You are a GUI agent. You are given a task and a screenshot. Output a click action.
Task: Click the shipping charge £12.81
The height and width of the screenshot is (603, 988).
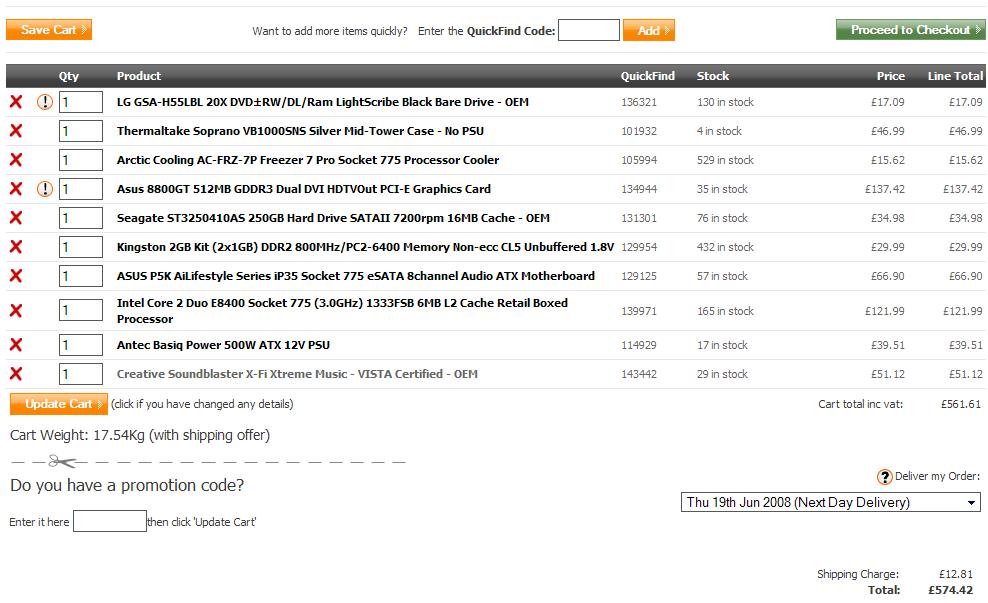click(956, 574)
